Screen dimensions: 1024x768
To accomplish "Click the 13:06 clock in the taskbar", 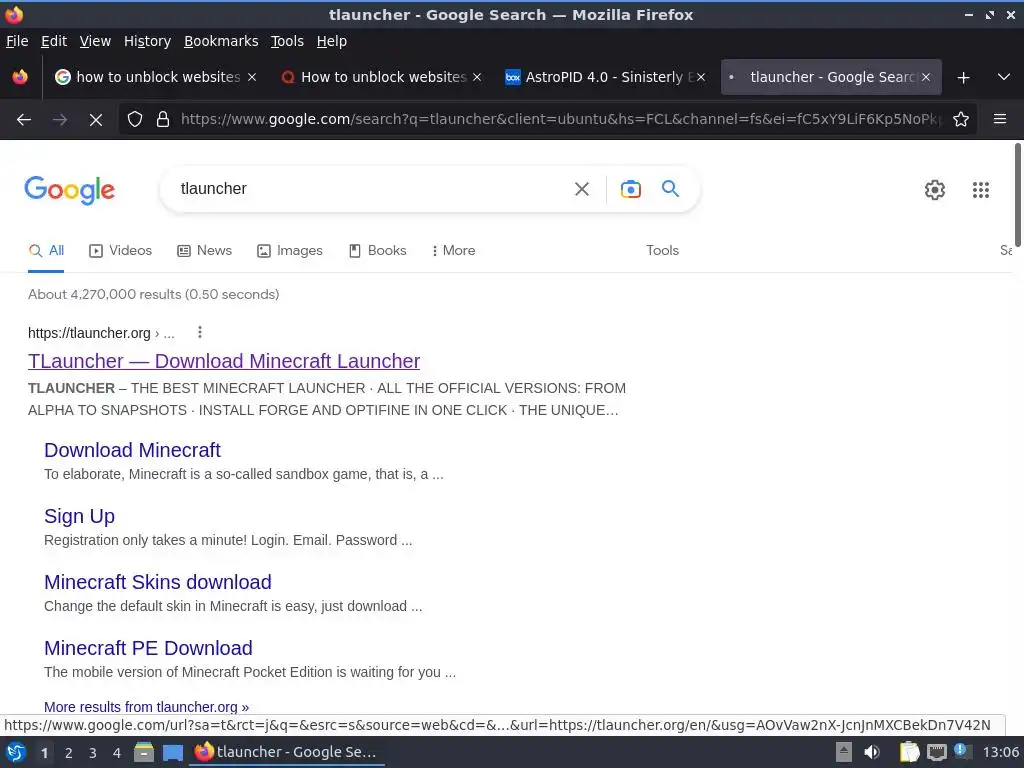I will [x=1000, y=752].
